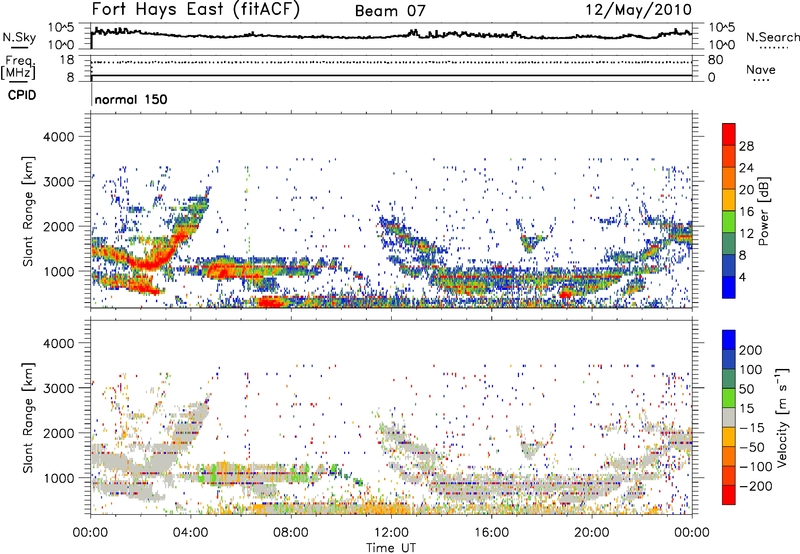Select the 'N.Sky' legend label
The image size is (800, 554).
(x=19, y=37)
